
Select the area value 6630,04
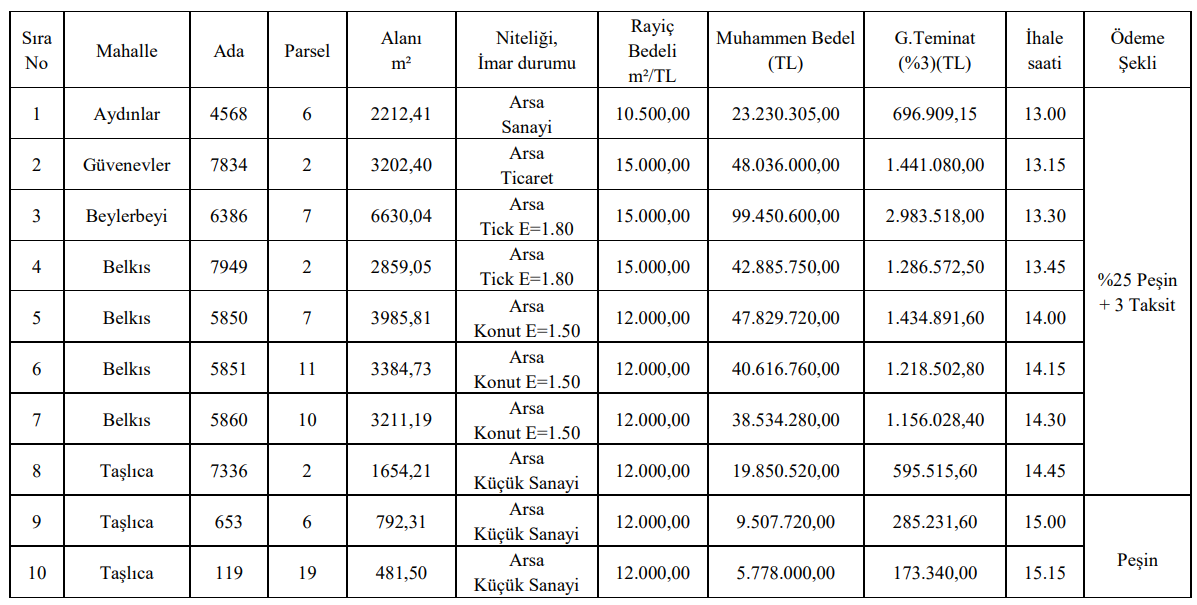coord(401,216)
